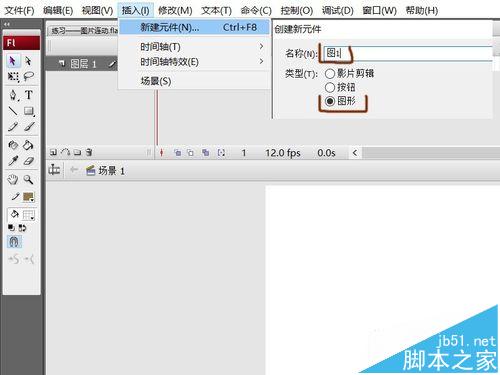Viewport: 500px width, 375px height.
Task: Select the Pencil tool
Action: click(x=13, y=127)
